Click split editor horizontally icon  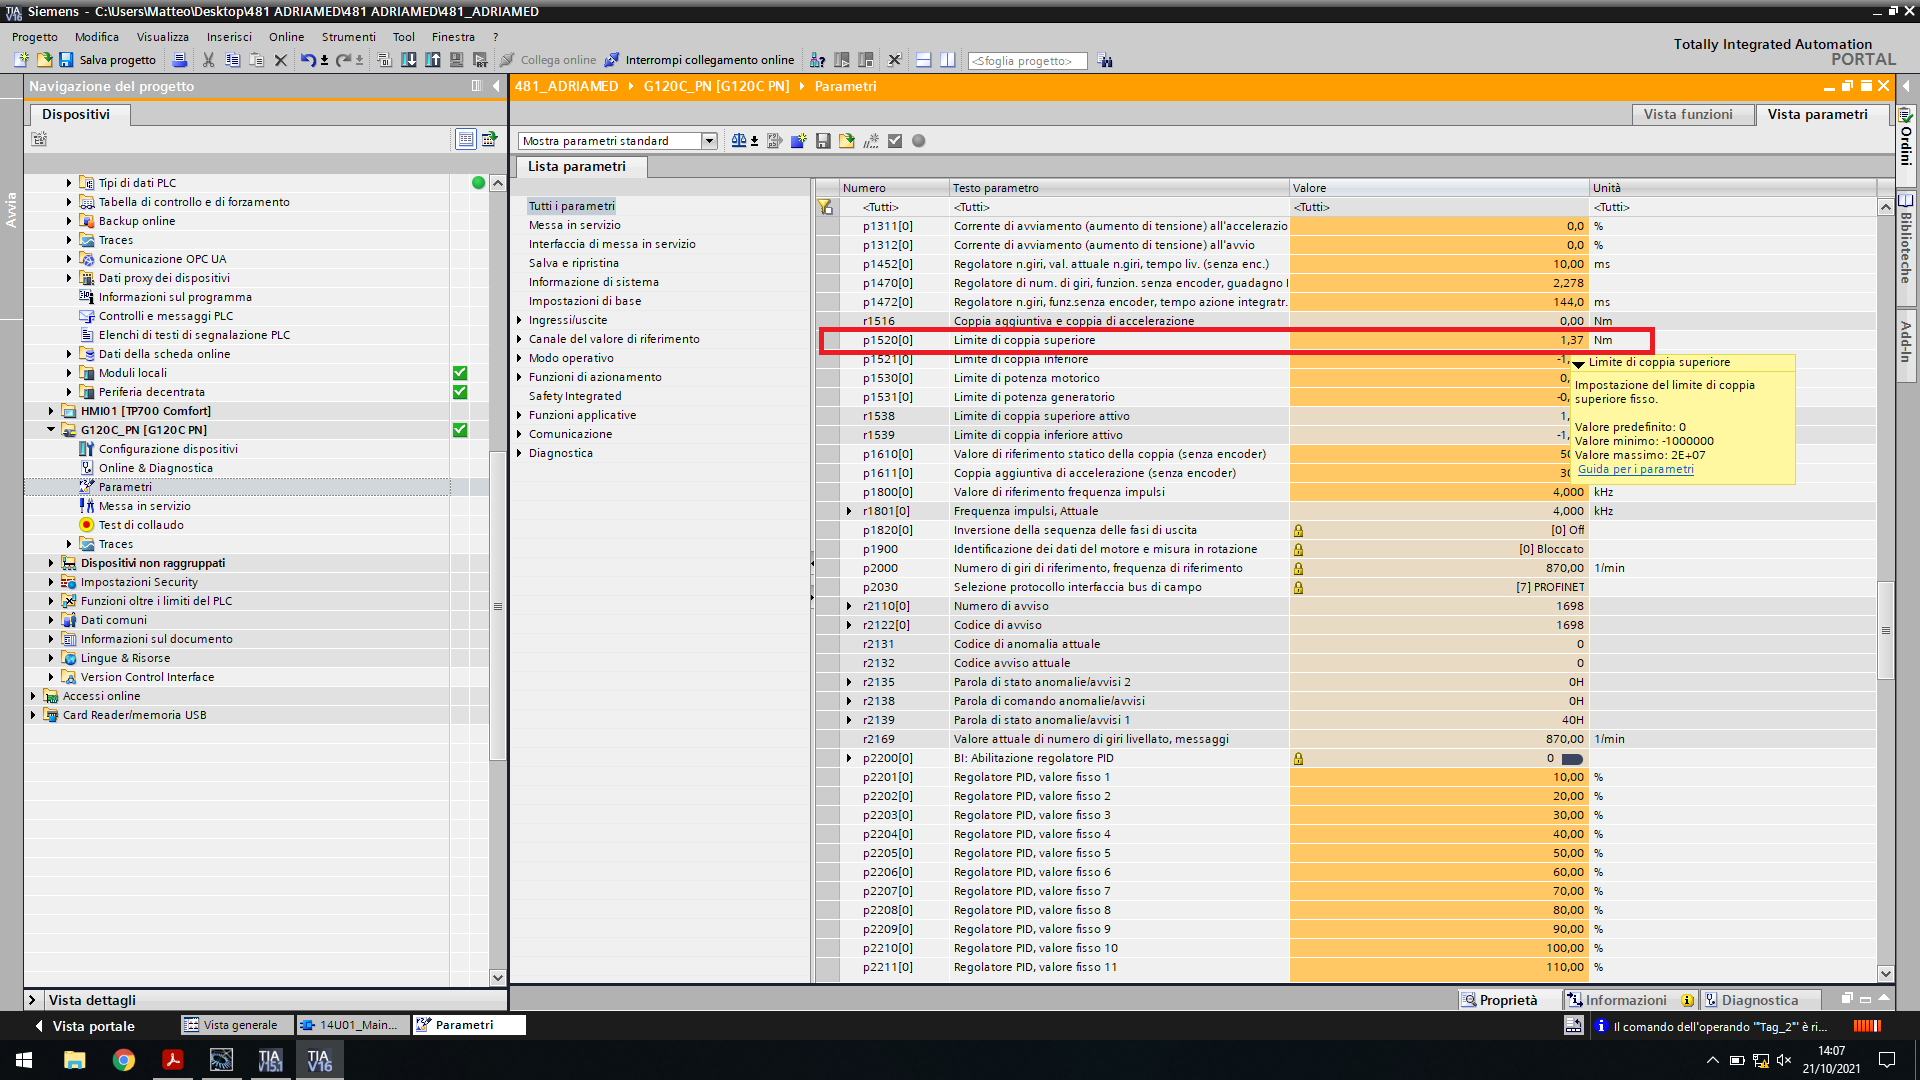pyautogui.click(x=923, y=60)
